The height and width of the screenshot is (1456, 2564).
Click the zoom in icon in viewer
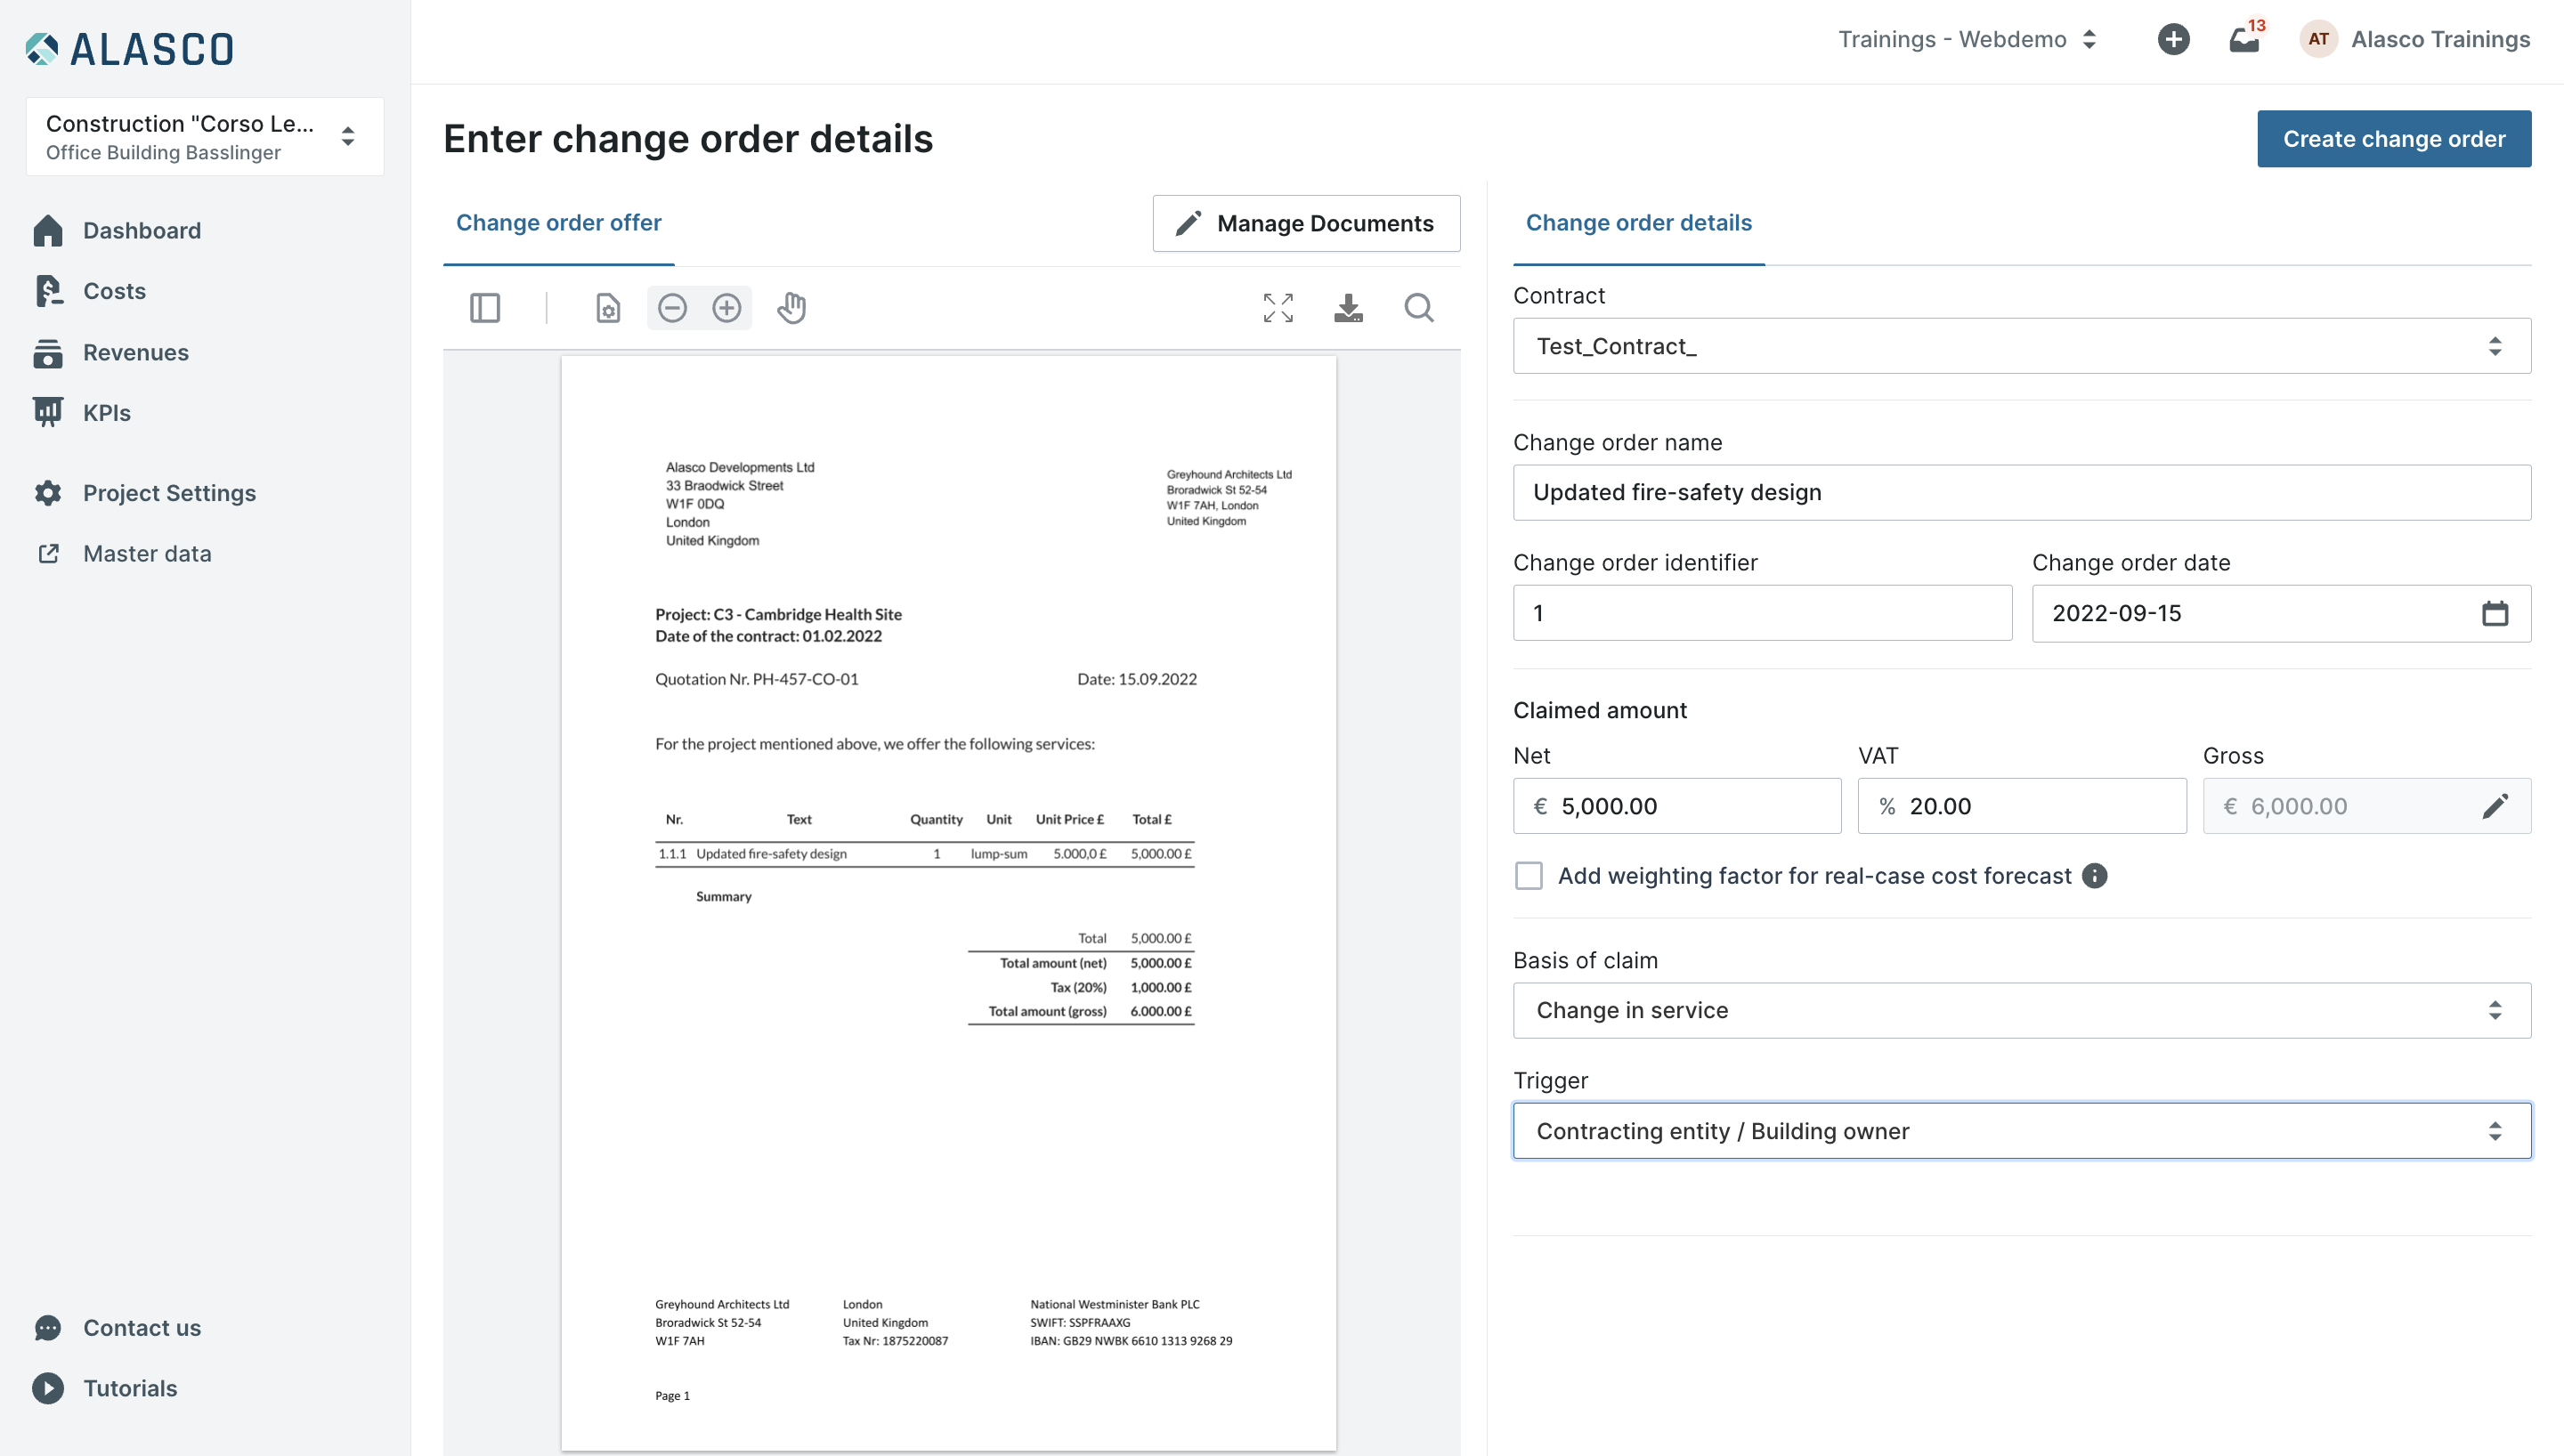click(727, 308)
